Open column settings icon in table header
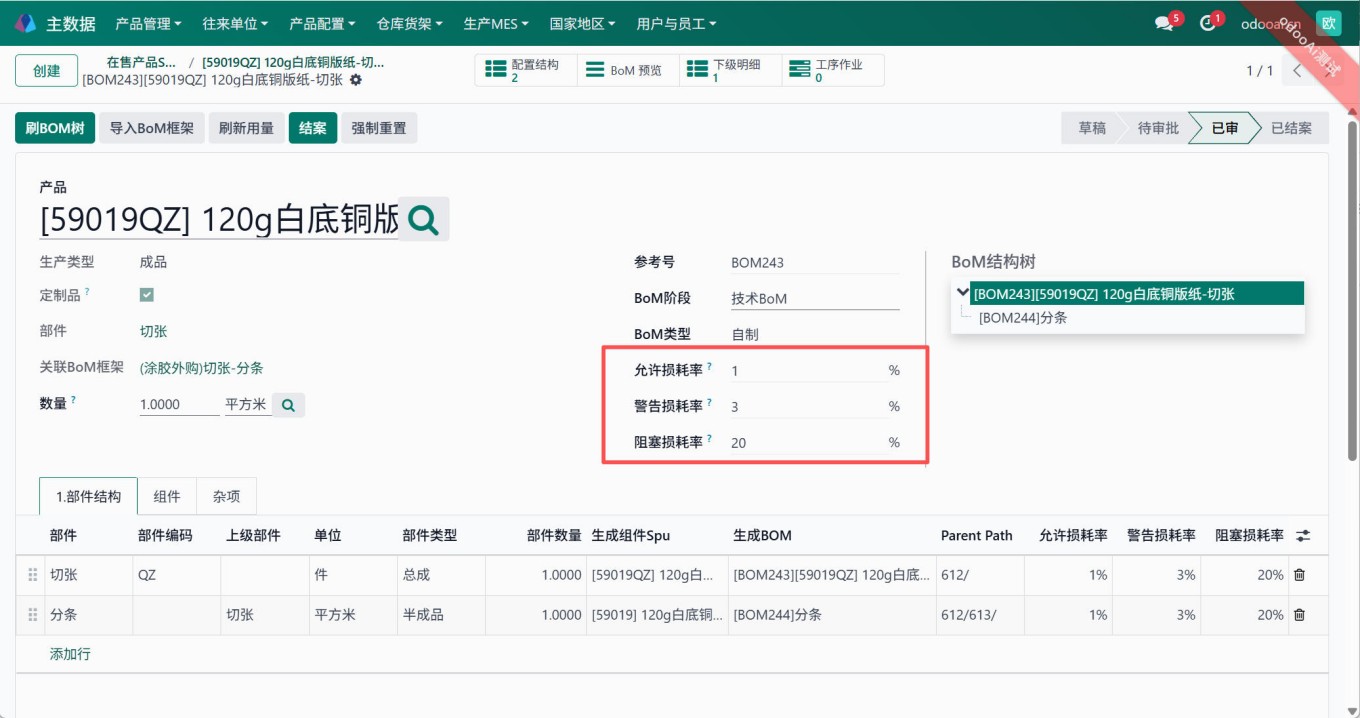Viewport: 1360px width, 718px height. click(x=1303, y=536)
